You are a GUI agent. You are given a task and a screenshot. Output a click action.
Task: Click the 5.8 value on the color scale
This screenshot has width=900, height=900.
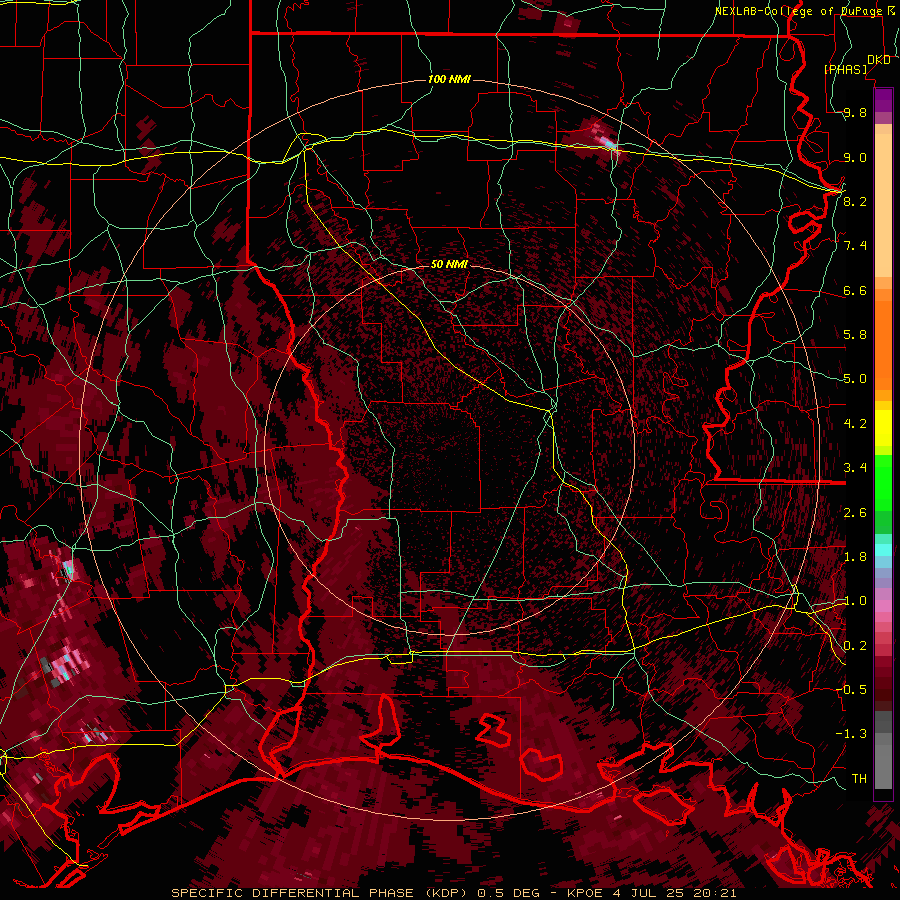(855, 335)
